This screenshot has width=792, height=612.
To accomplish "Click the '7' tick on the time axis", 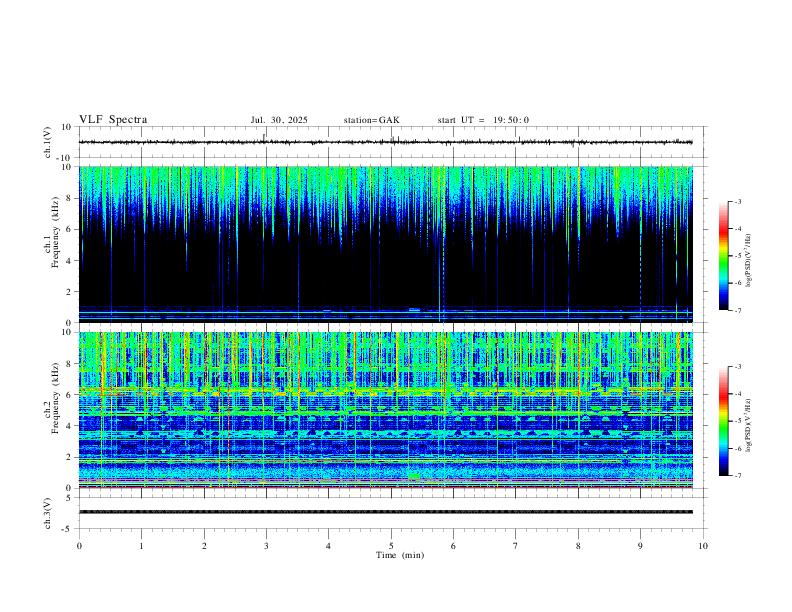I will [516, 546].
